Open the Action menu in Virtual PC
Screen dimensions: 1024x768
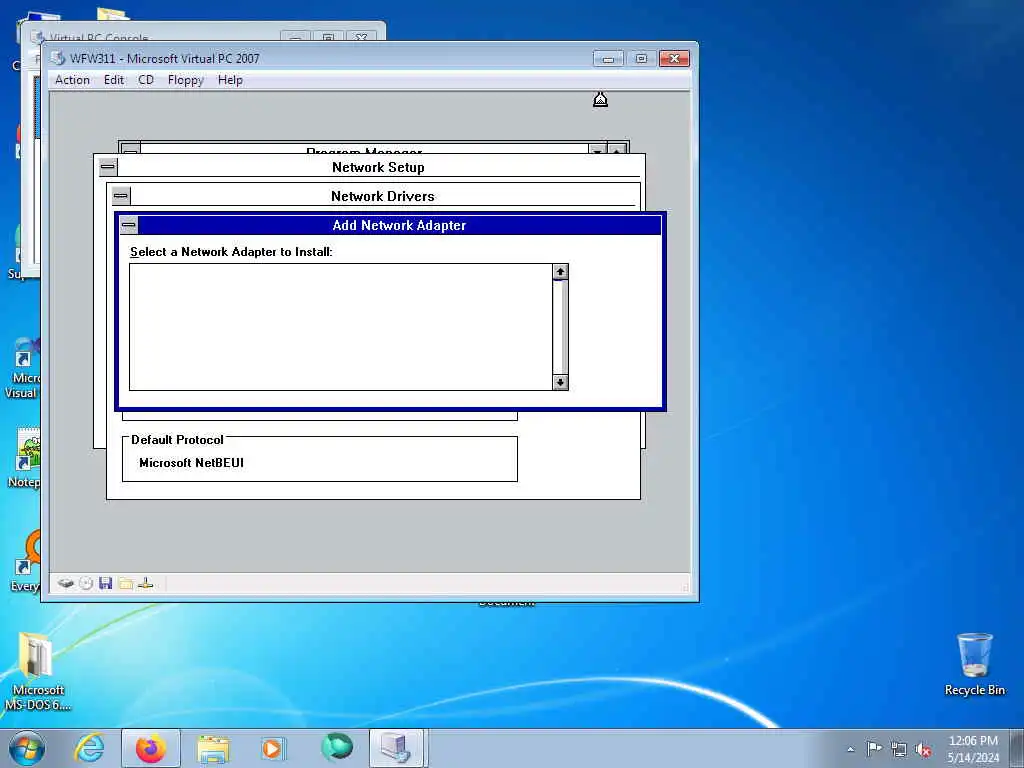point(72,80)
